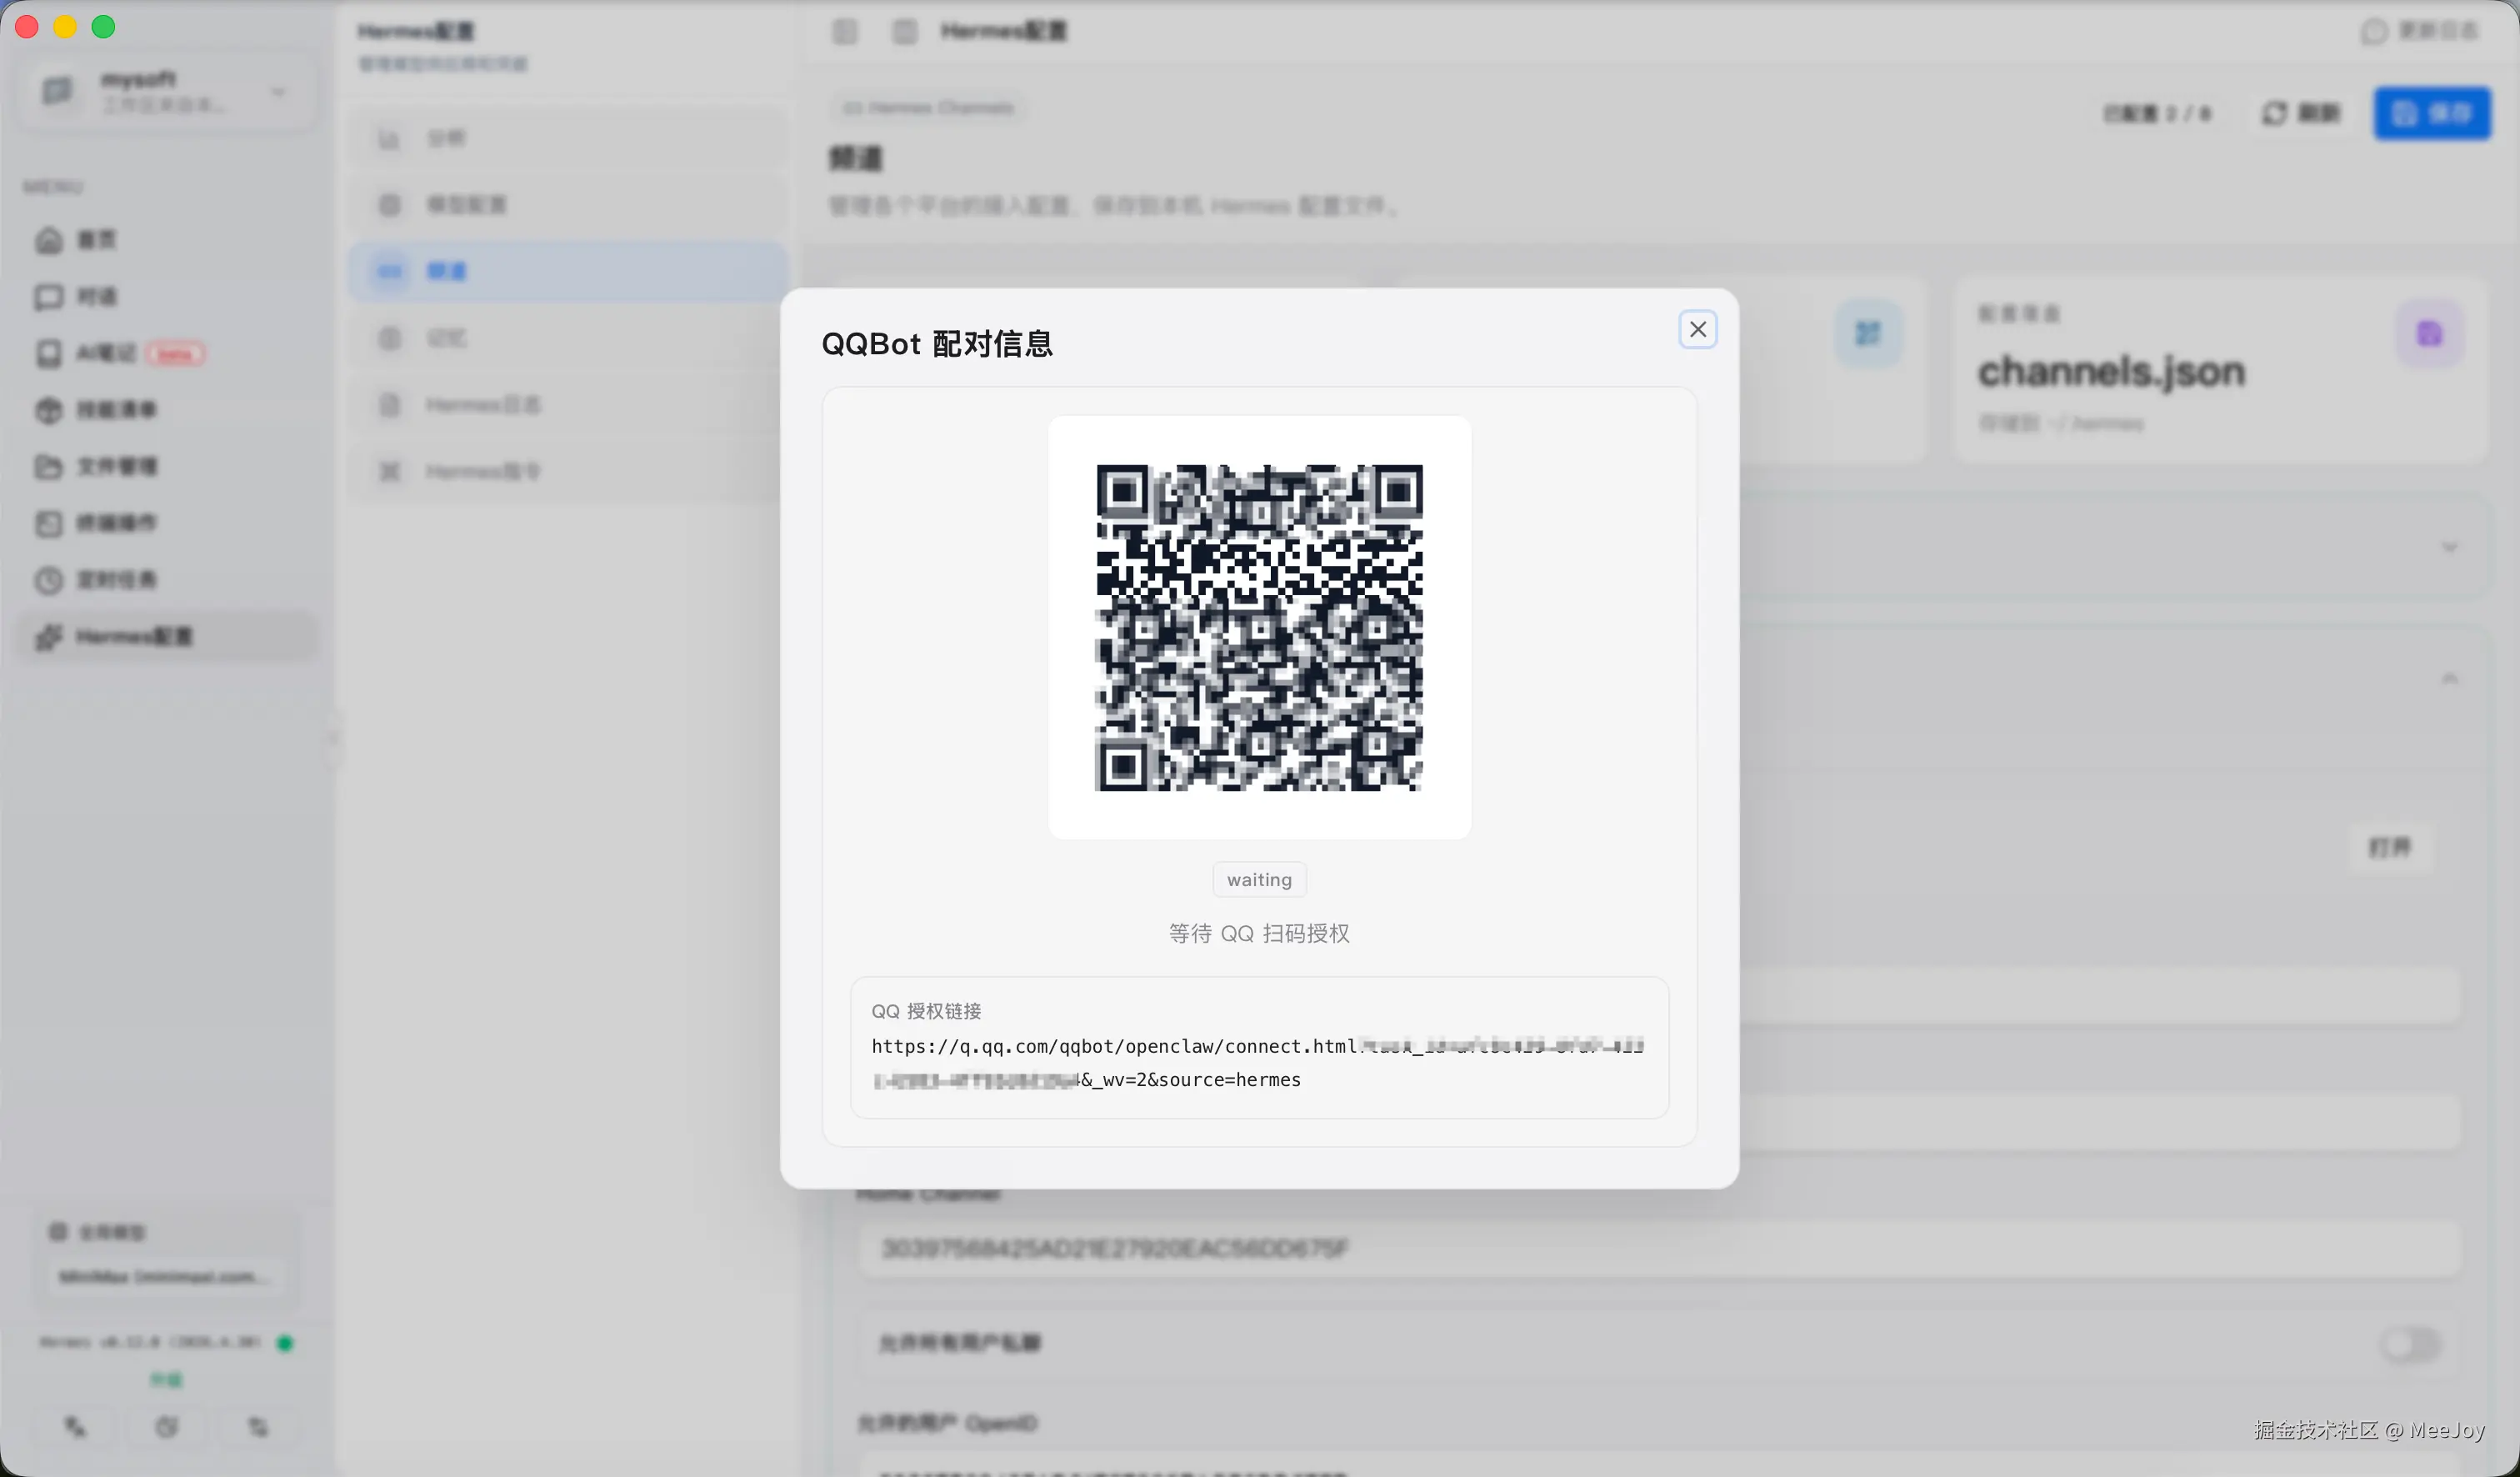This screenshot has height=1477, width=2520.
Task: Click the MiniMax model box in the sidebar footer
Action: click(x=166, y=1277)
